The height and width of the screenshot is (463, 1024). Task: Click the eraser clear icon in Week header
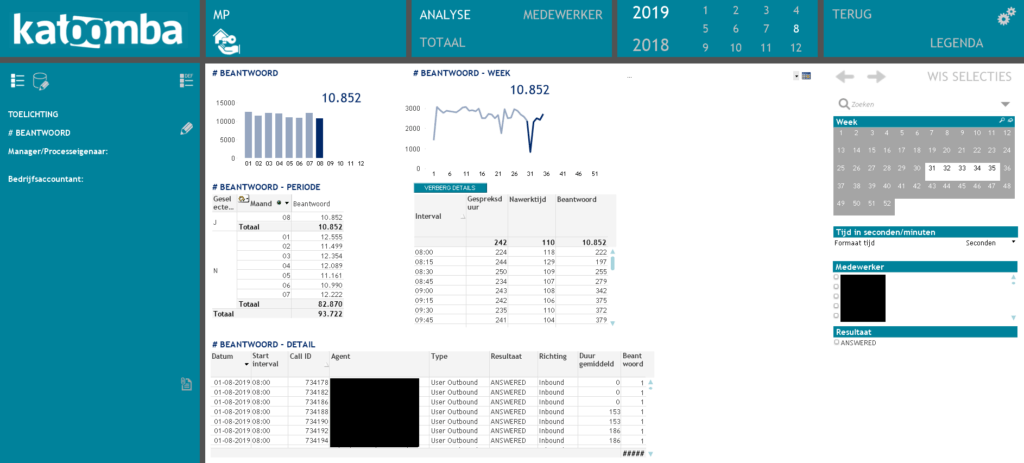point(1011,121)
